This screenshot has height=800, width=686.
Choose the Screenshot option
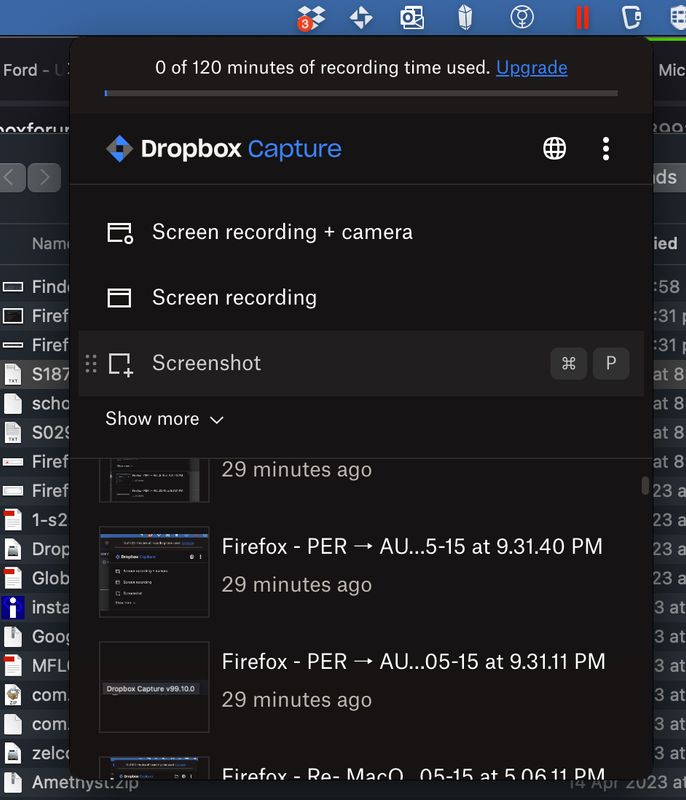tap(206, 364)
